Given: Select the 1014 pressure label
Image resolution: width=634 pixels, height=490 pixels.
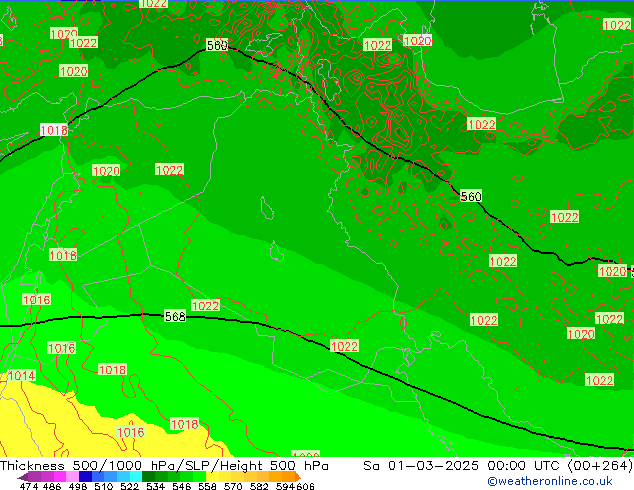Looking at the screenshot, I should pos(22,376).
